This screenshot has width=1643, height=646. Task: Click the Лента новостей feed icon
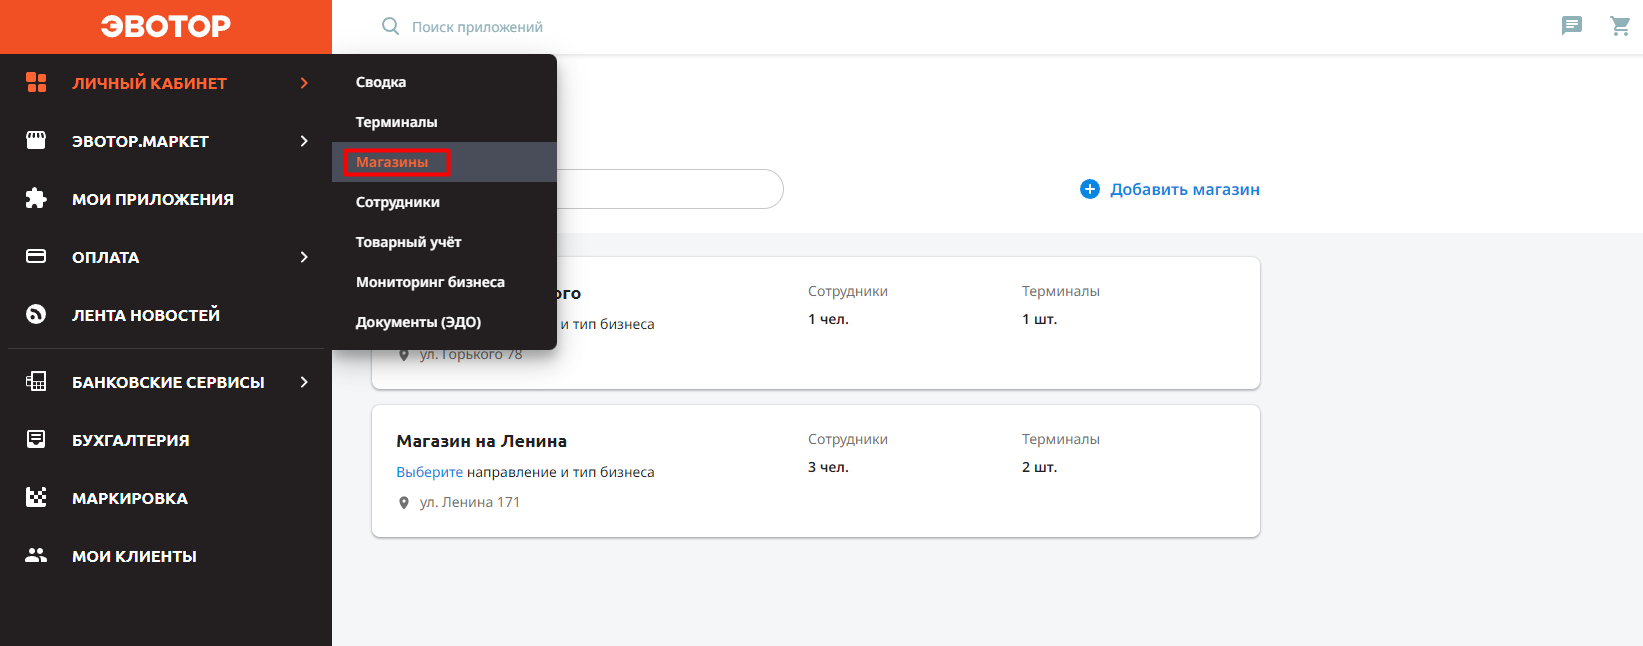36,314
